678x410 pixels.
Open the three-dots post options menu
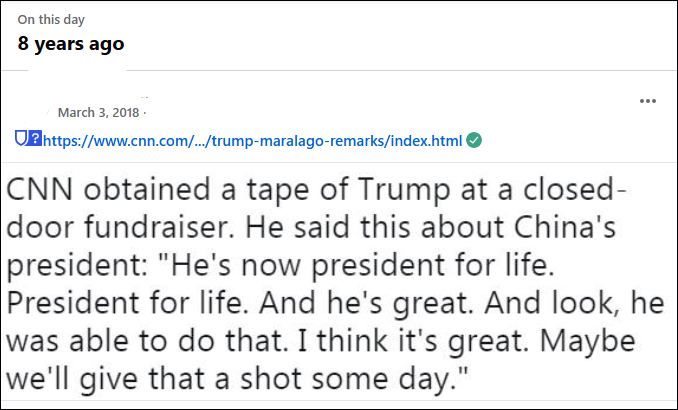[647, 101]
